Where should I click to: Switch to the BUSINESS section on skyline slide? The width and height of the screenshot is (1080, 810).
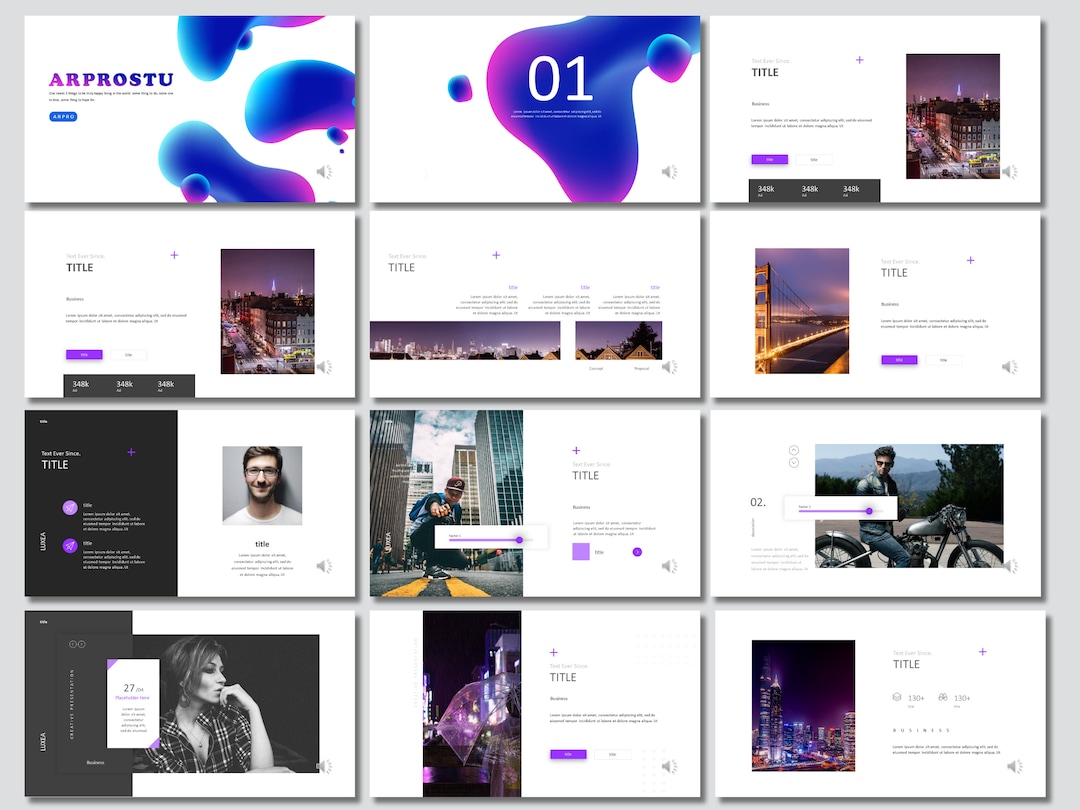[x=920, y=730]
